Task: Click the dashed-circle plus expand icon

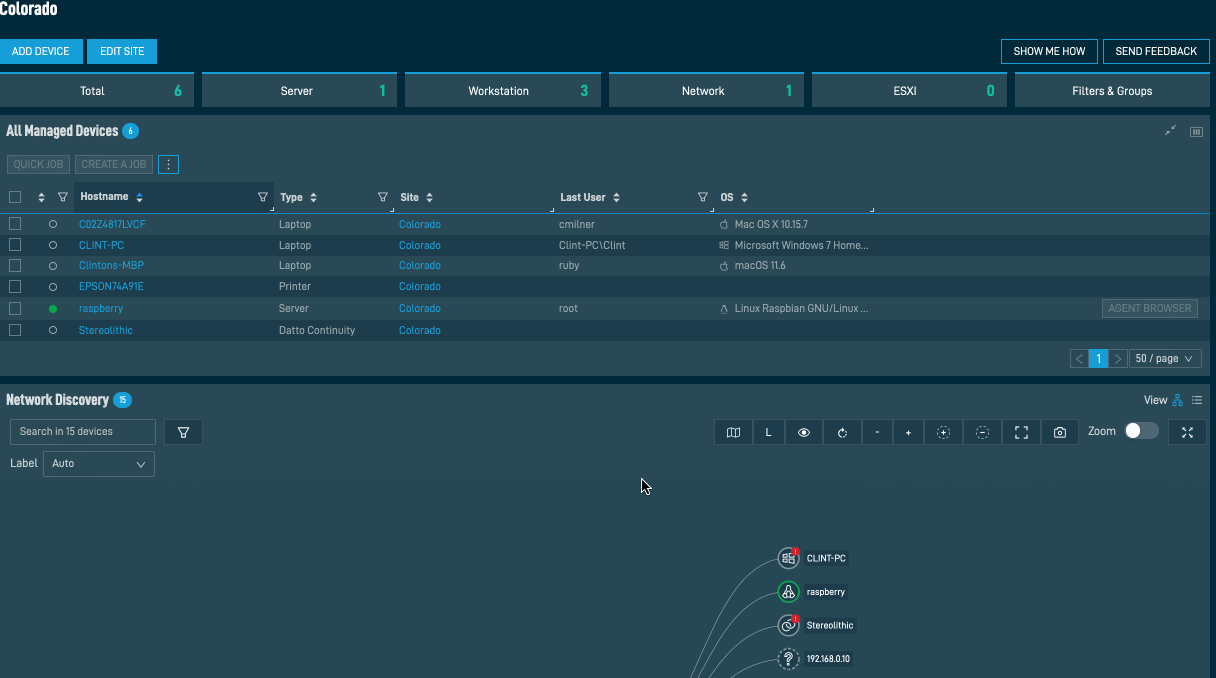Action: (943, 432)
